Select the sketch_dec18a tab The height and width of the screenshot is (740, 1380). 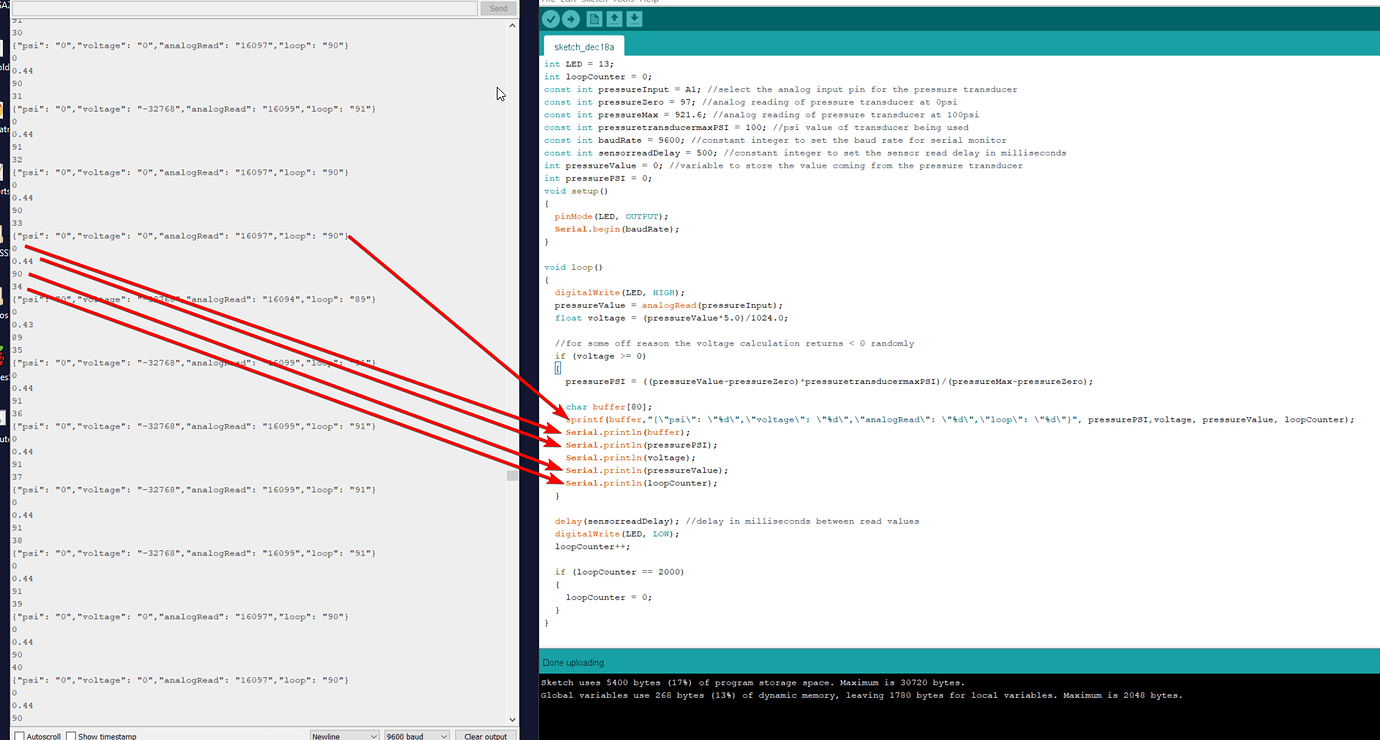point(583,45)
